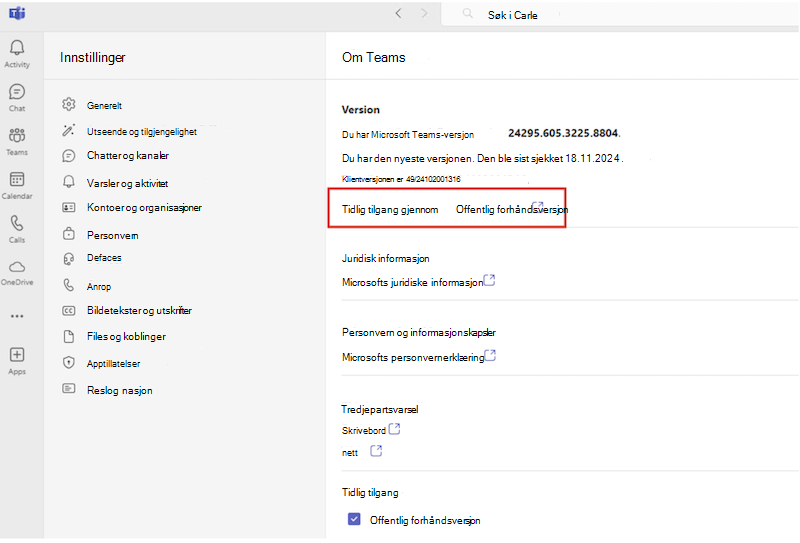Screen dimensions: 800x543
Task: Open the OneDrive cloud icon
Action: pos(17,267)
